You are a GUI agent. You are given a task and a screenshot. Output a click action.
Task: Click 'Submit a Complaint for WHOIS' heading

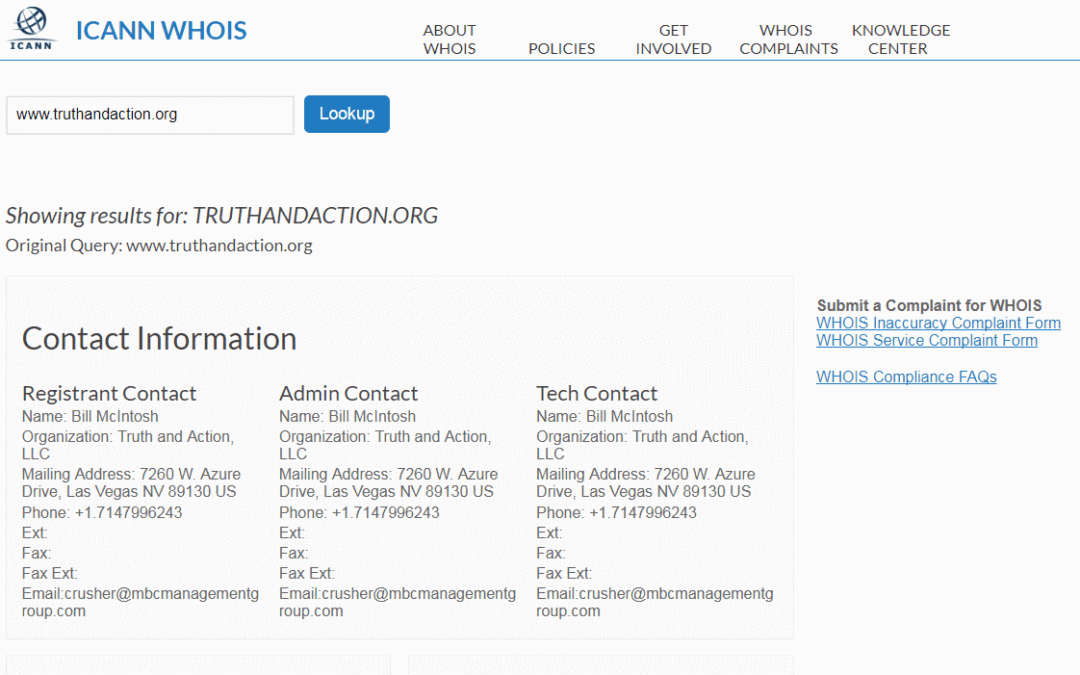click(x=929, y=305)
